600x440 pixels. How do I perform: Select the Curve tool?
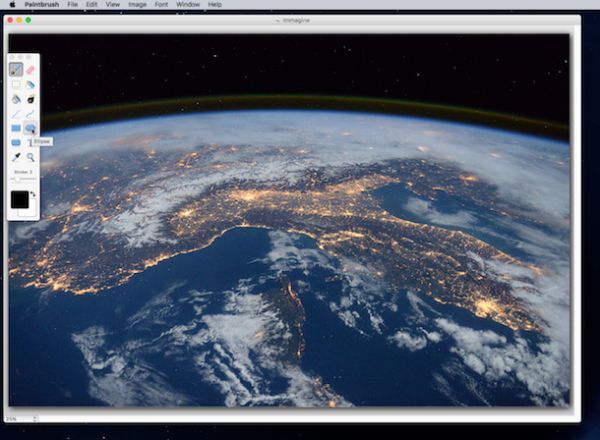click(31, 115)
